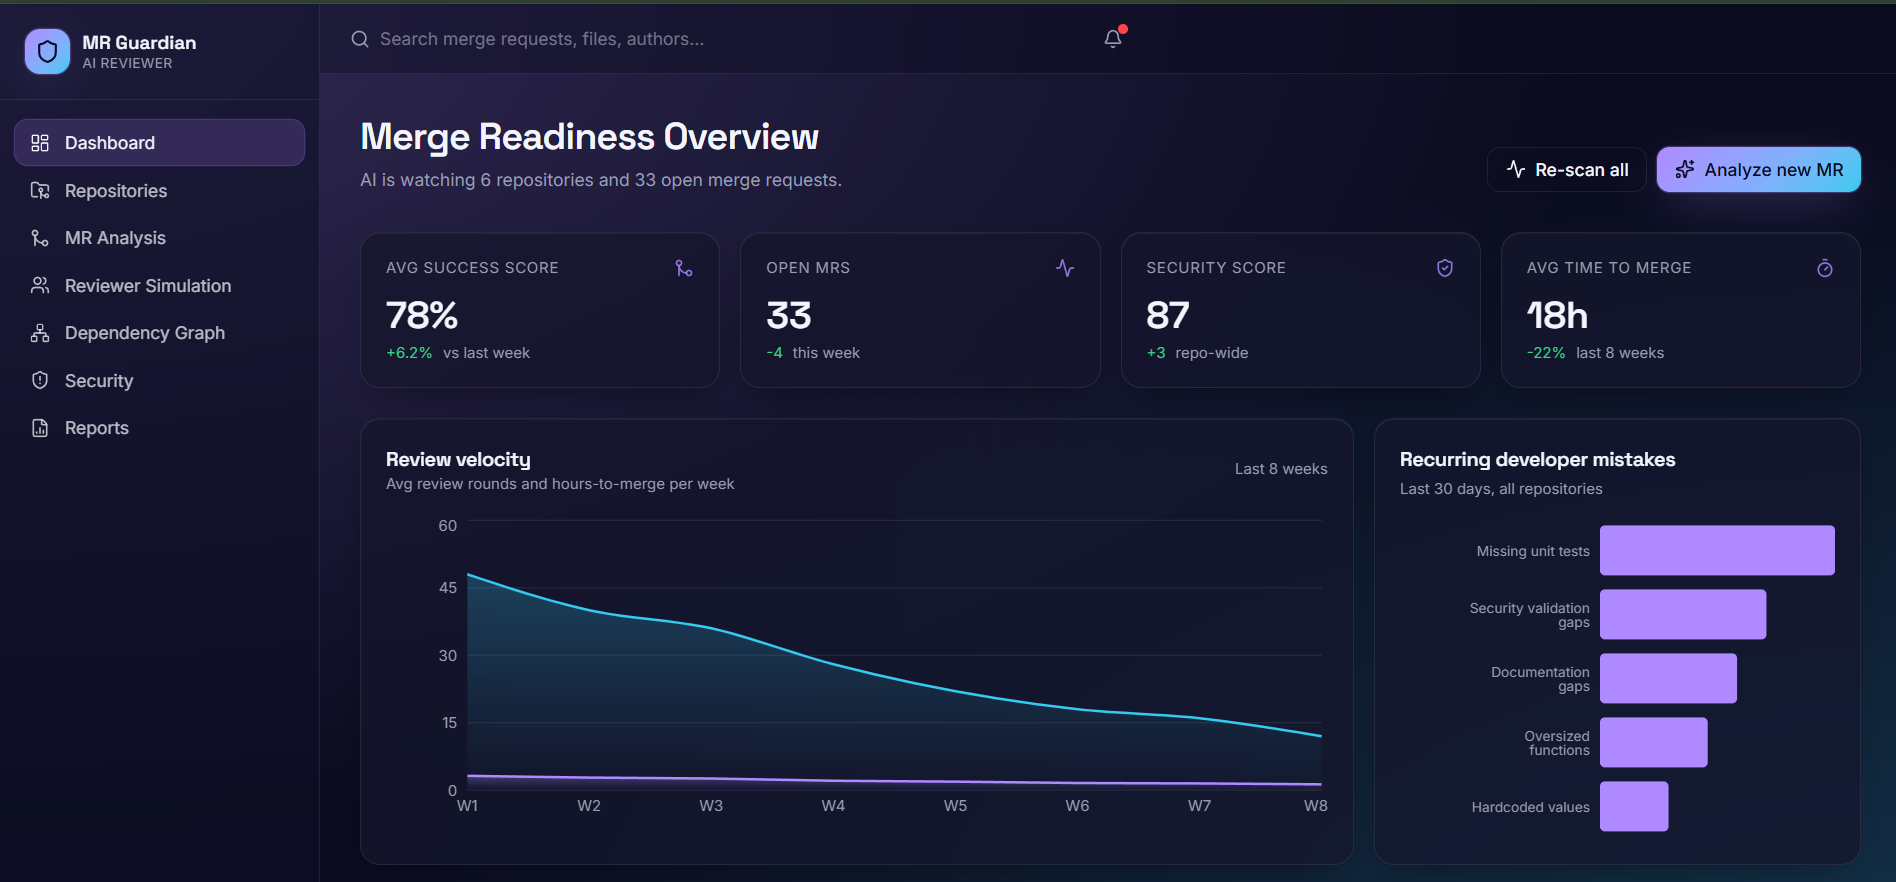Click the shield check icon on Security Score card
The image size is (1896, 882).
pos(1445,268)
